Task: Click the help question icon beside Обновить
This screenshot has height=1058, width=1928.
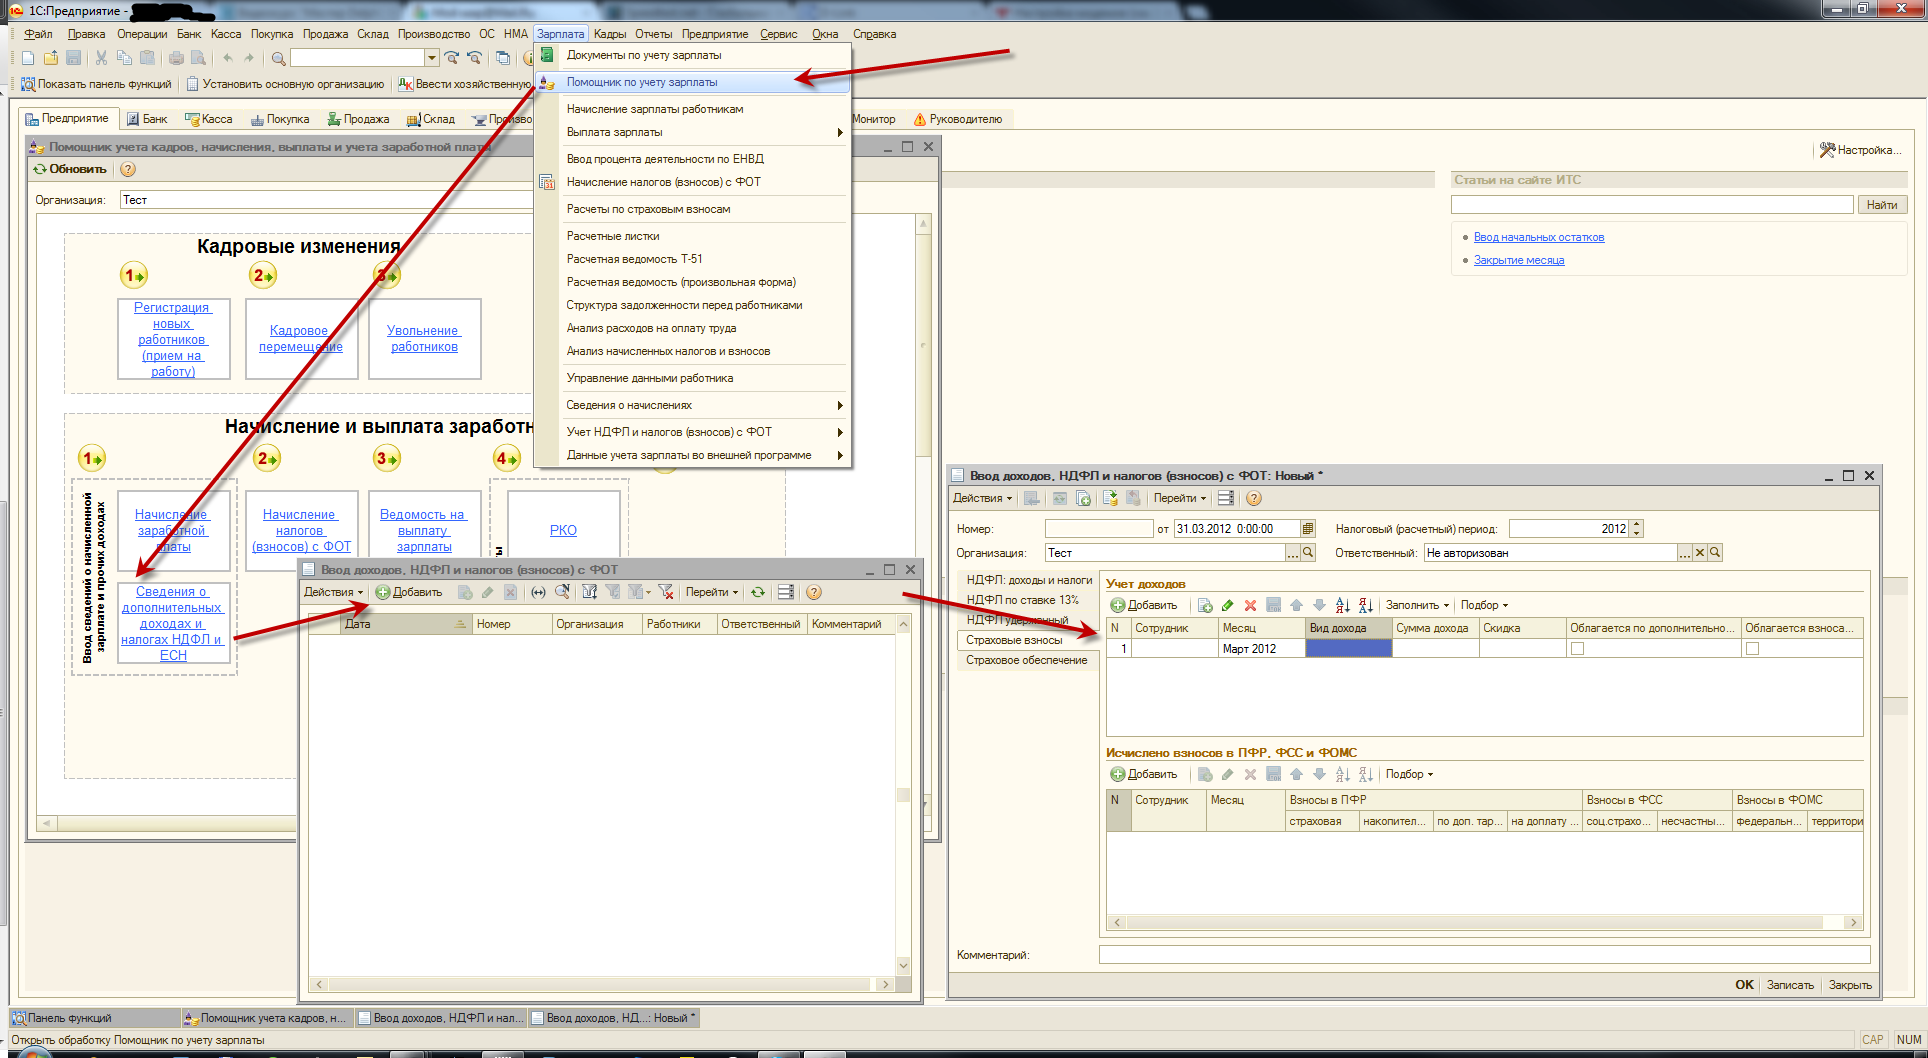Action: pyautogui.click(x=128, y=170)
